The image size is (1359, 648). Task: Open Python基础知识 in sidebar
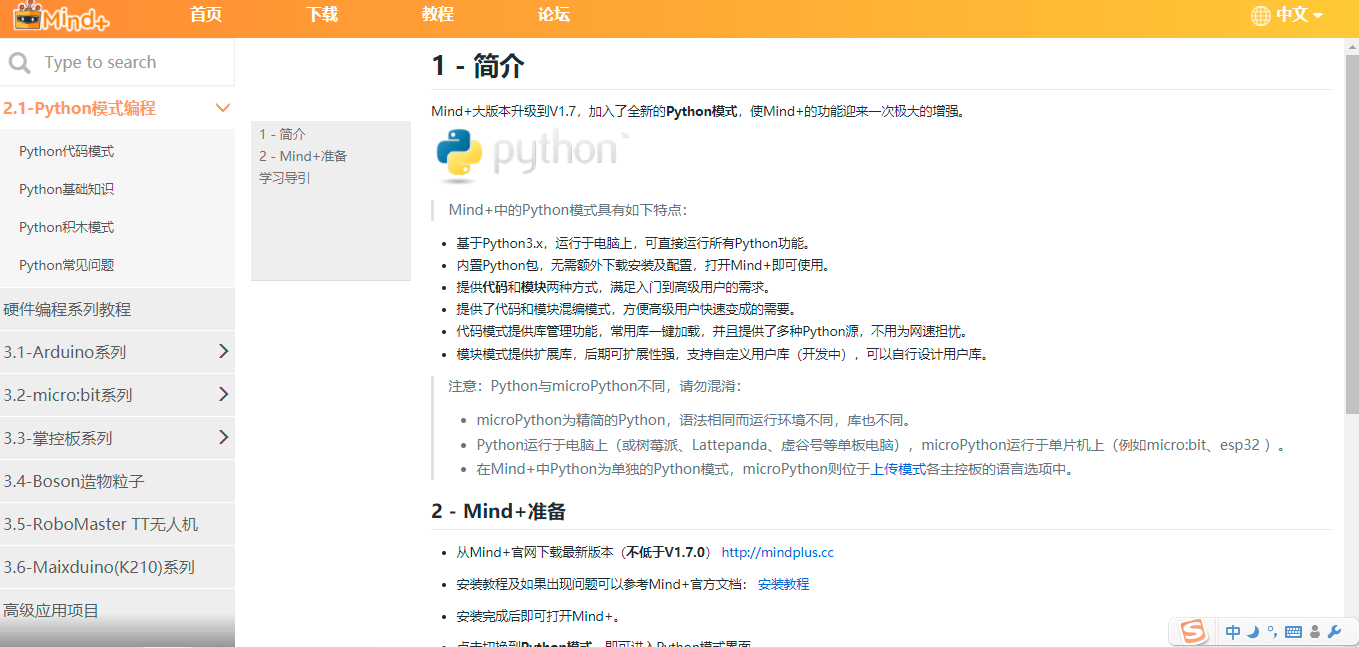[67, 190]
